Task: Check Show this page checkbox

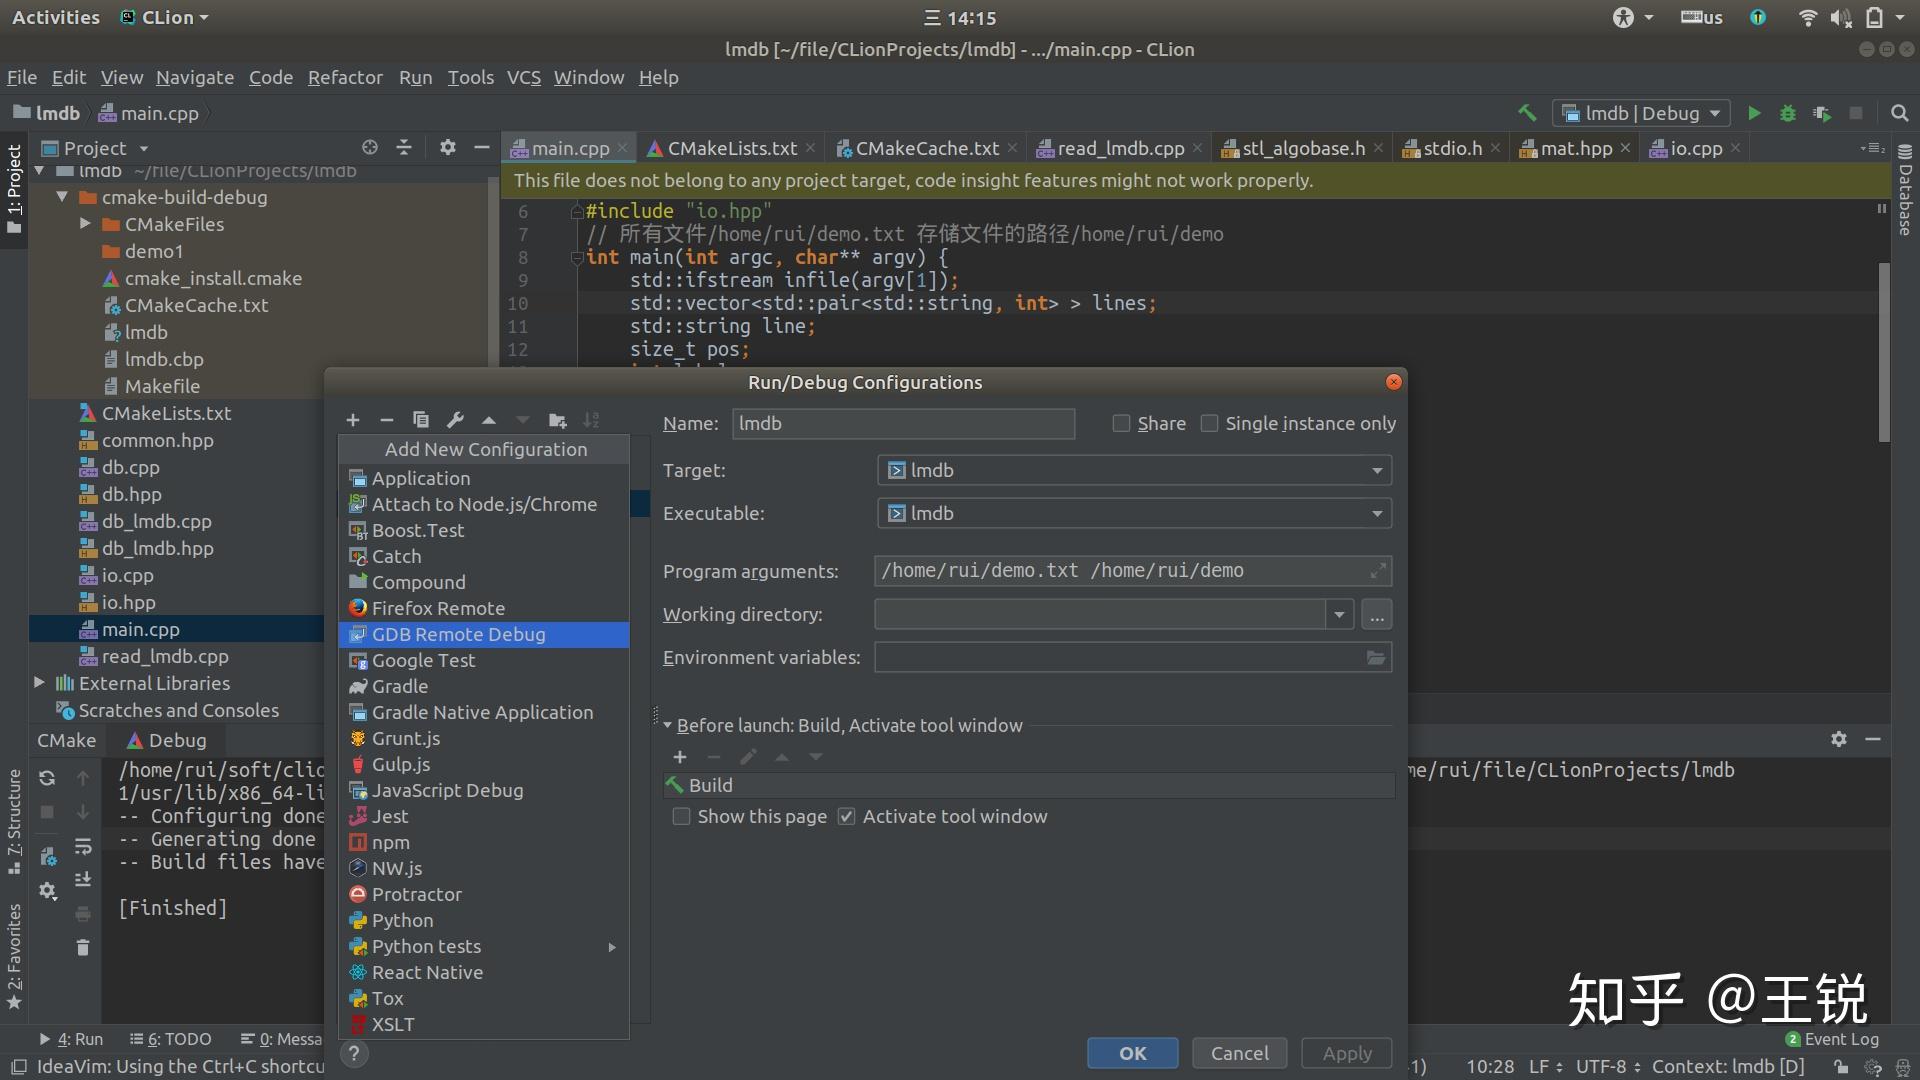Action: point(681,817)
